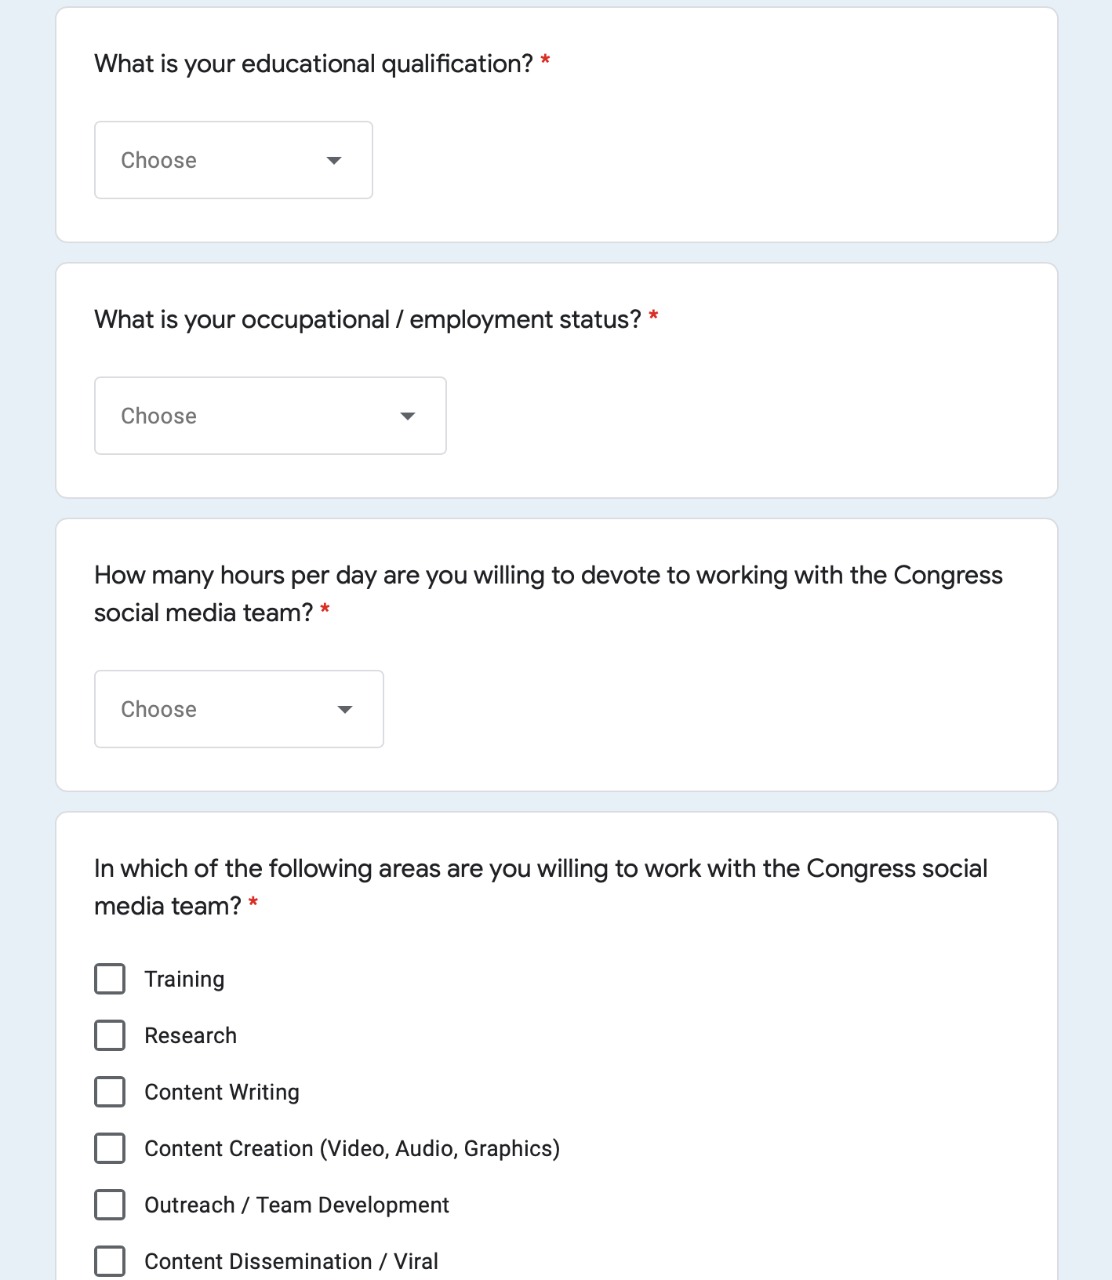Open the occupational / employment status dropdown
Screen dimensions: 1112x1280
(x=269, y=416)
